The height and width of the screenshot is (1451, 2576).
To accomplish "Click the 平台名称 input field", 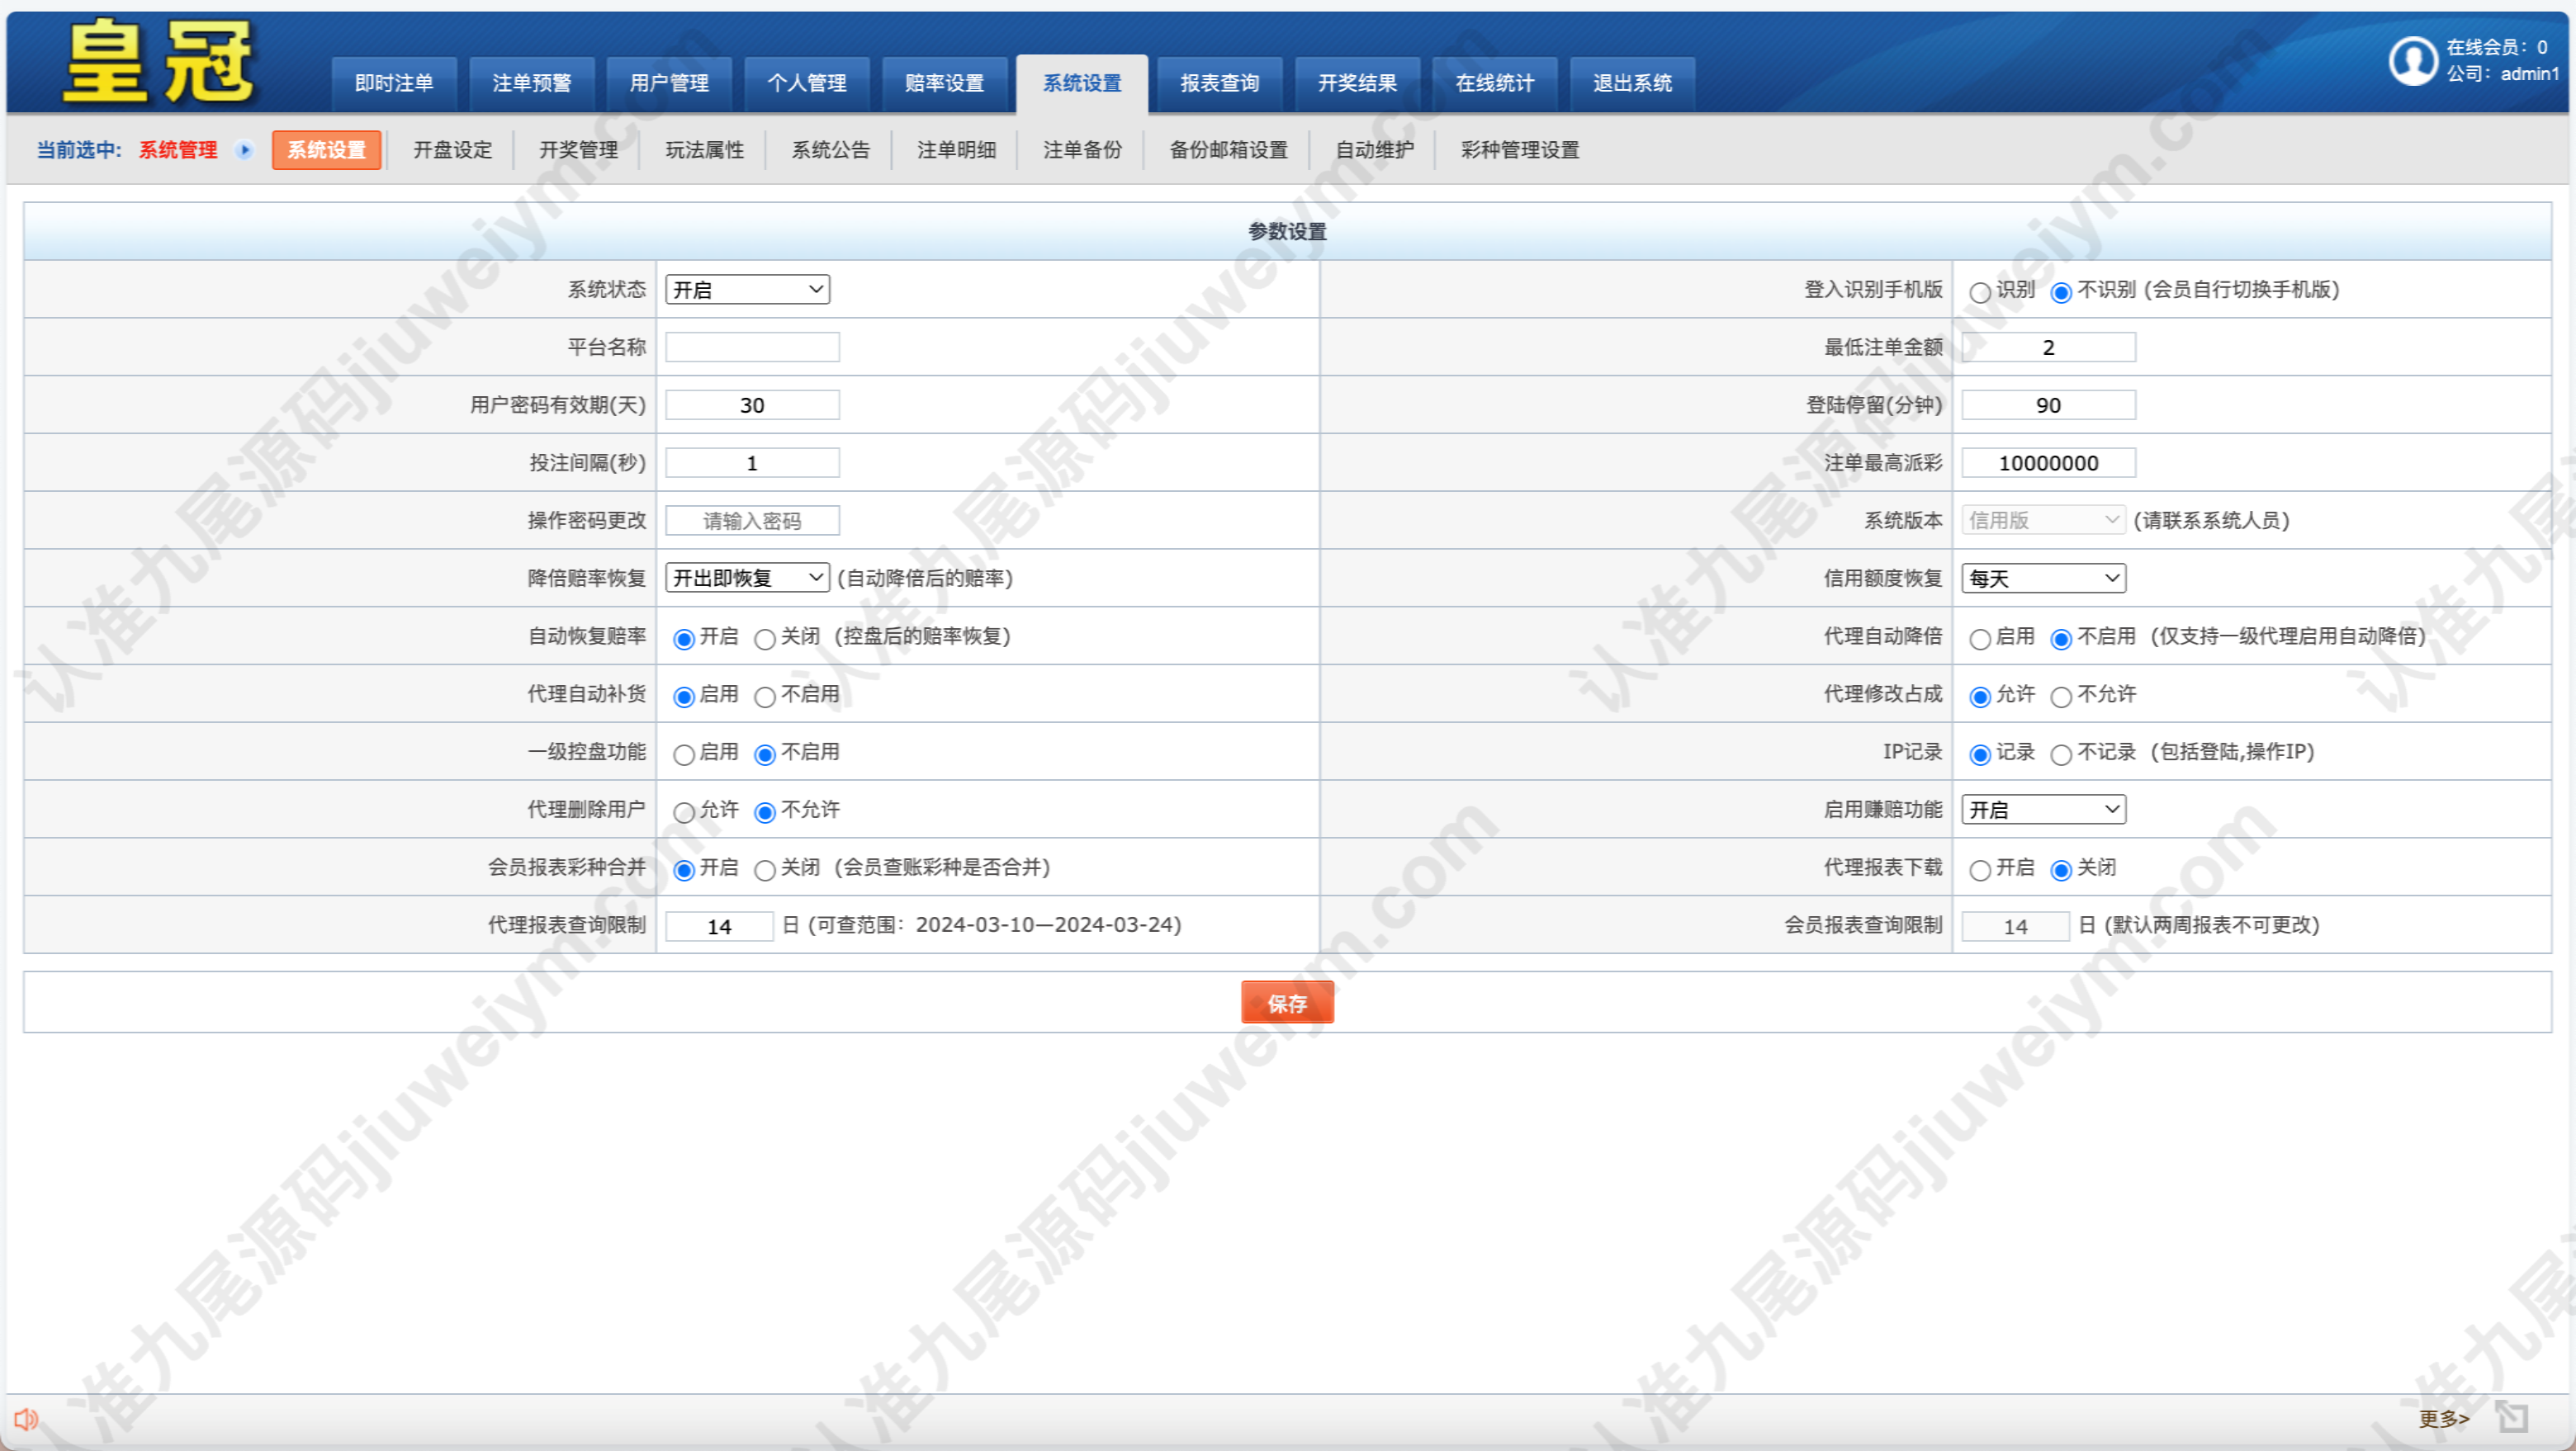I will (752, 347).
